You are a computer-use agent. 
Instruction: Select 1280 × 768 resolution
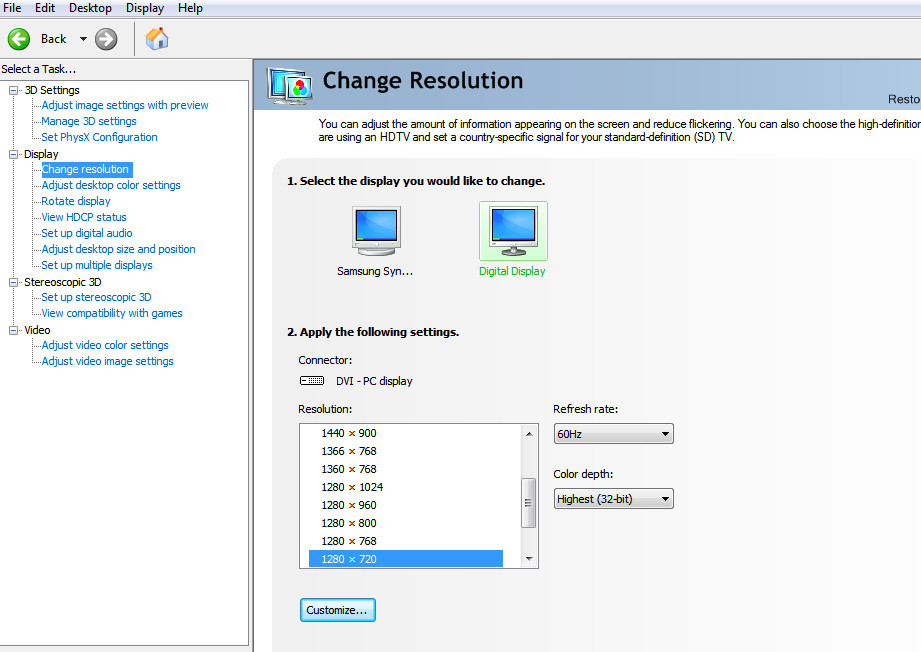coord(349,541)
